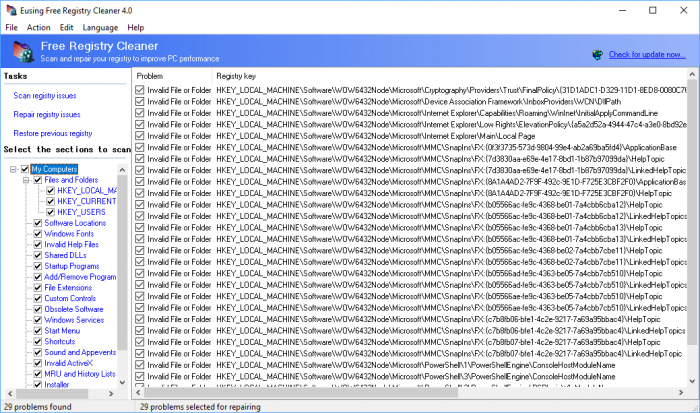Select the PowerShell\1 ConsoleHostModuleName registry key
Image resolution: width=700 pixels, height=413 pixels.
click(x=416, y=365)
